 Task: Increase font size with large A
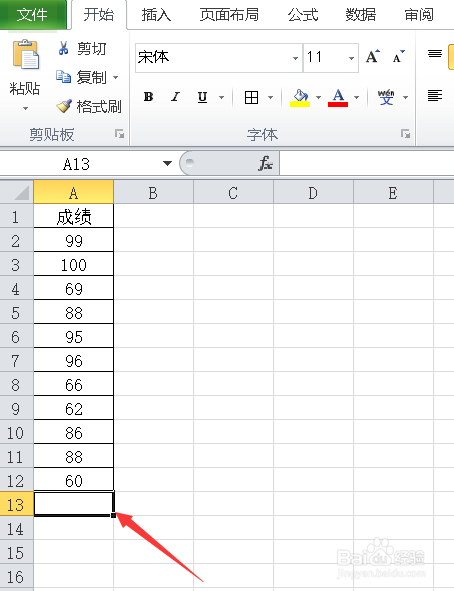pyautogui.click(x=373, y=57)
